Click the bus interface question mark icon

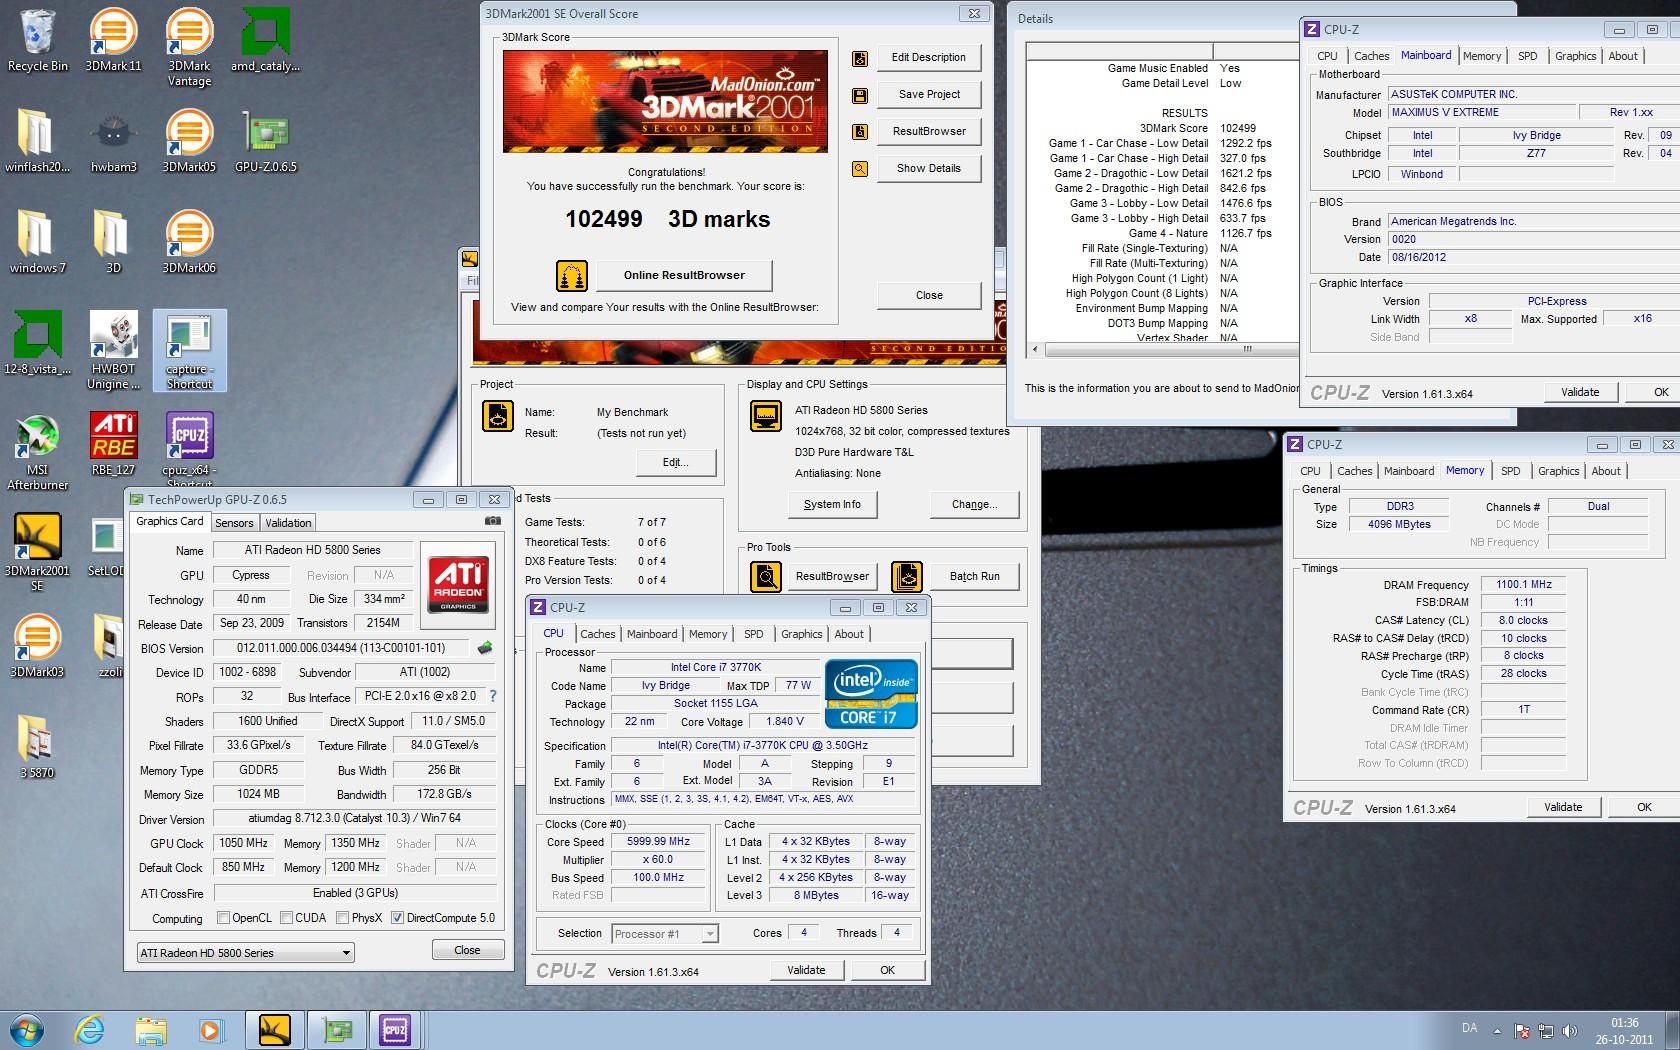(492, 696)
